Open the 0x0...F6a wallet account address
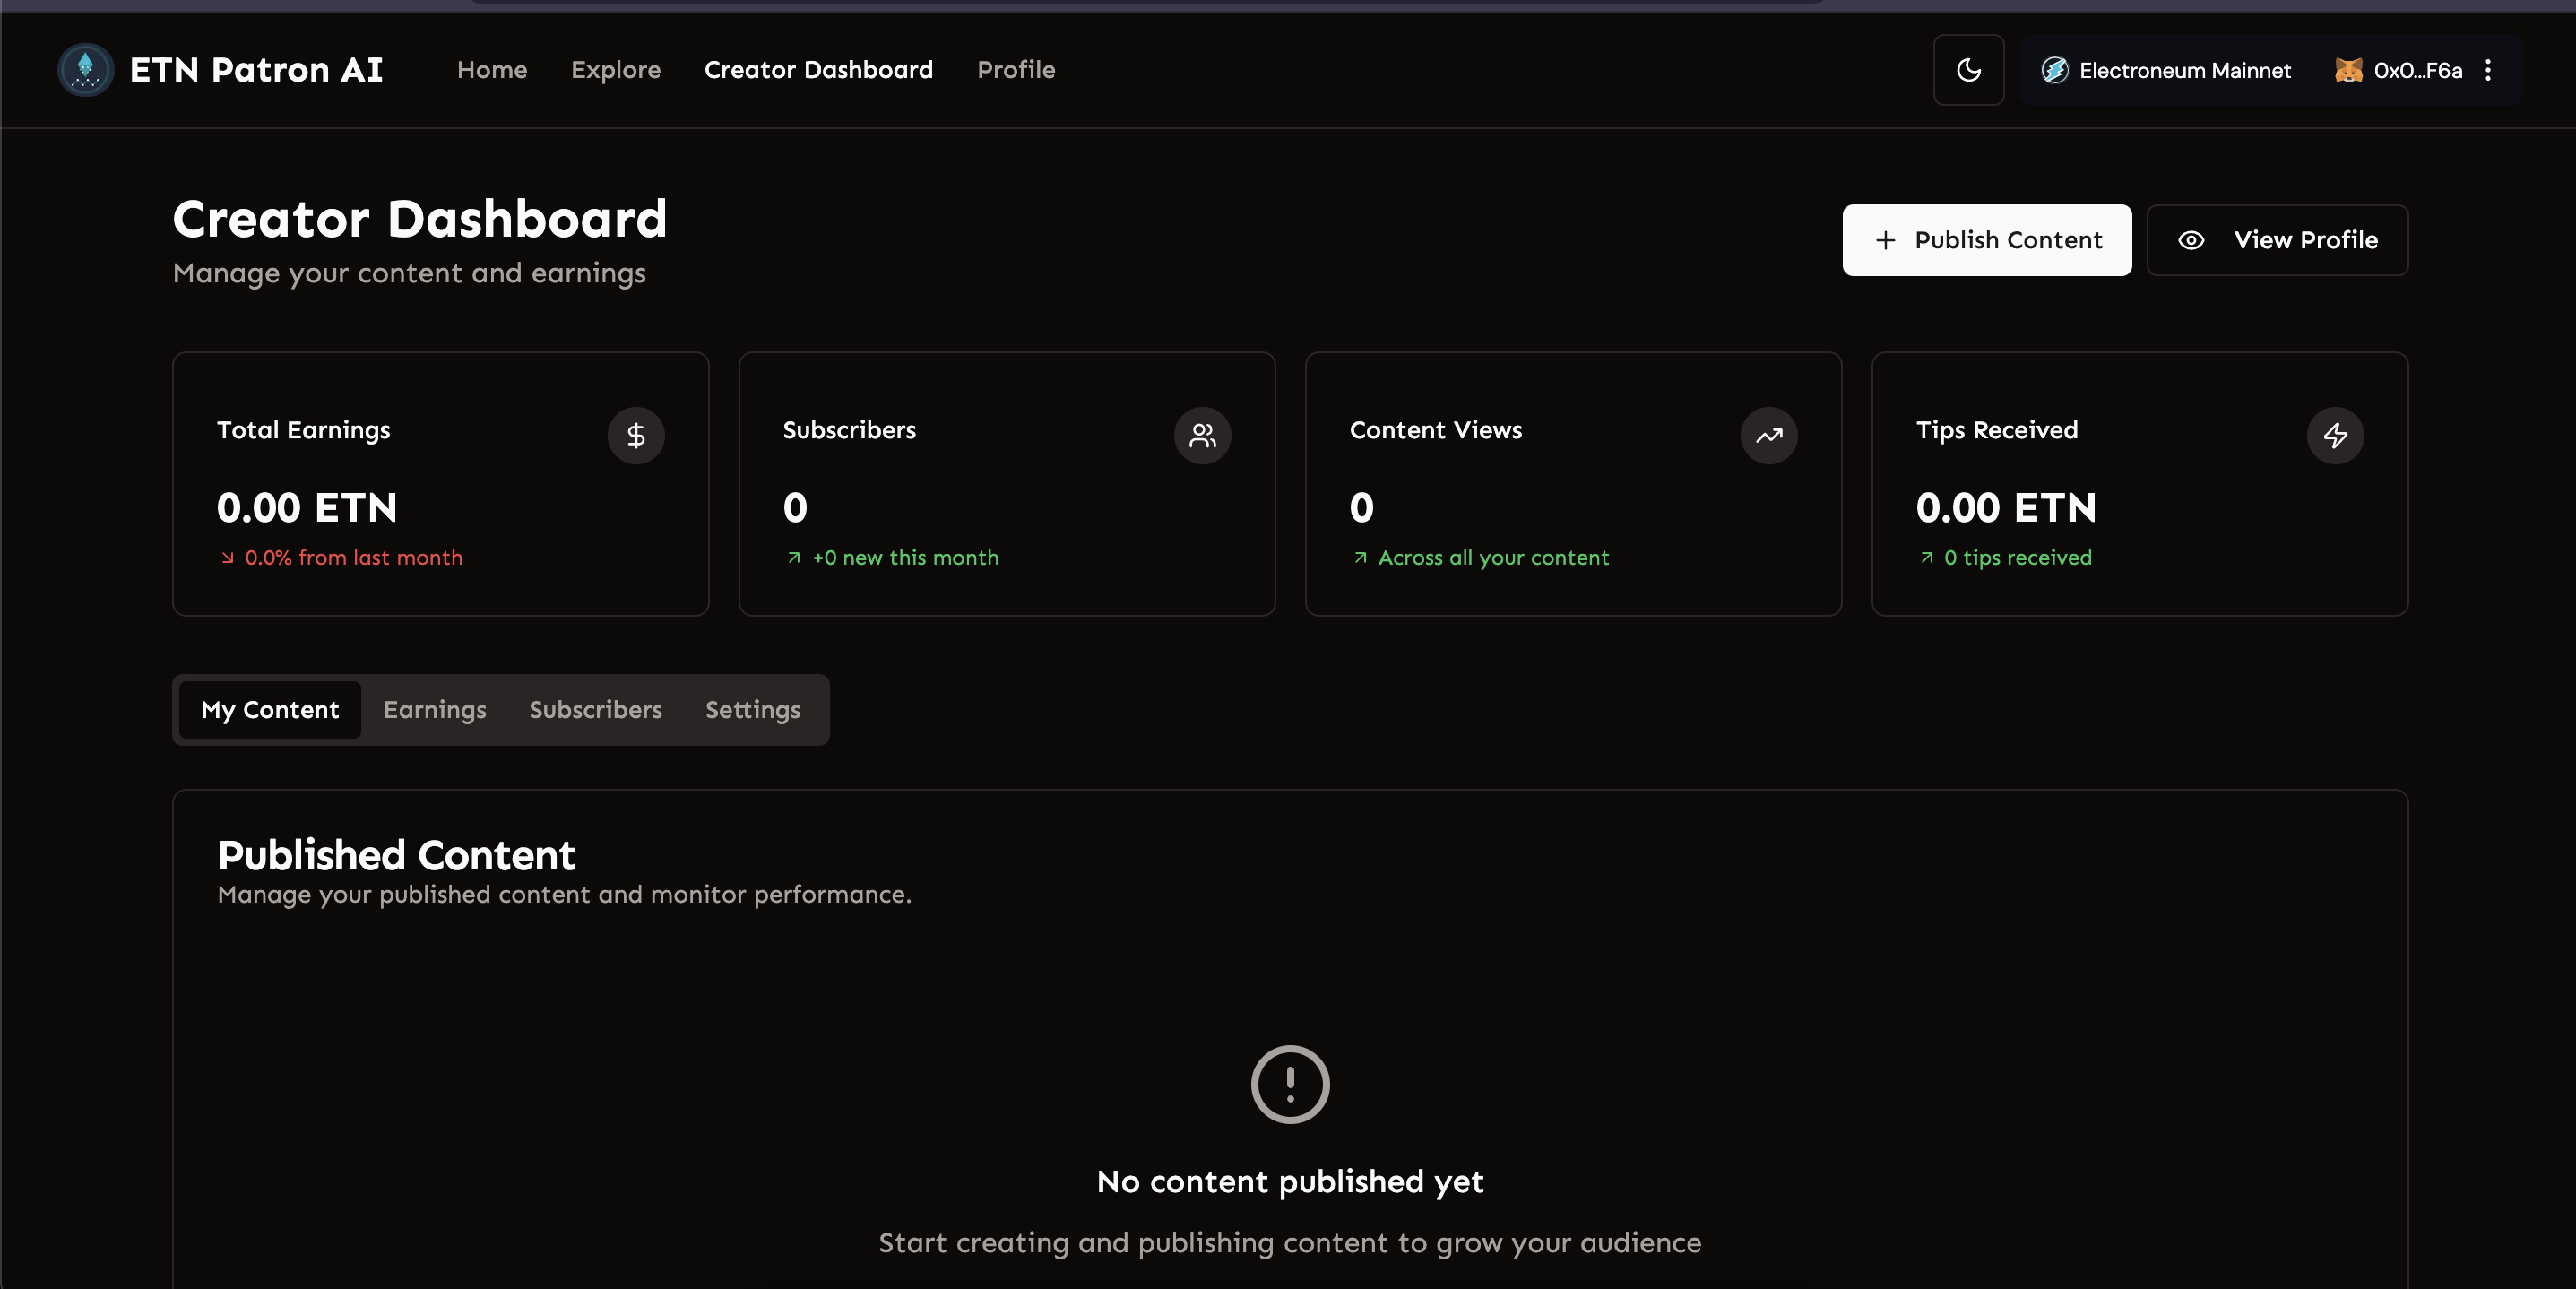This screenshot has height=1289, width=2576. coord(2417,70)
